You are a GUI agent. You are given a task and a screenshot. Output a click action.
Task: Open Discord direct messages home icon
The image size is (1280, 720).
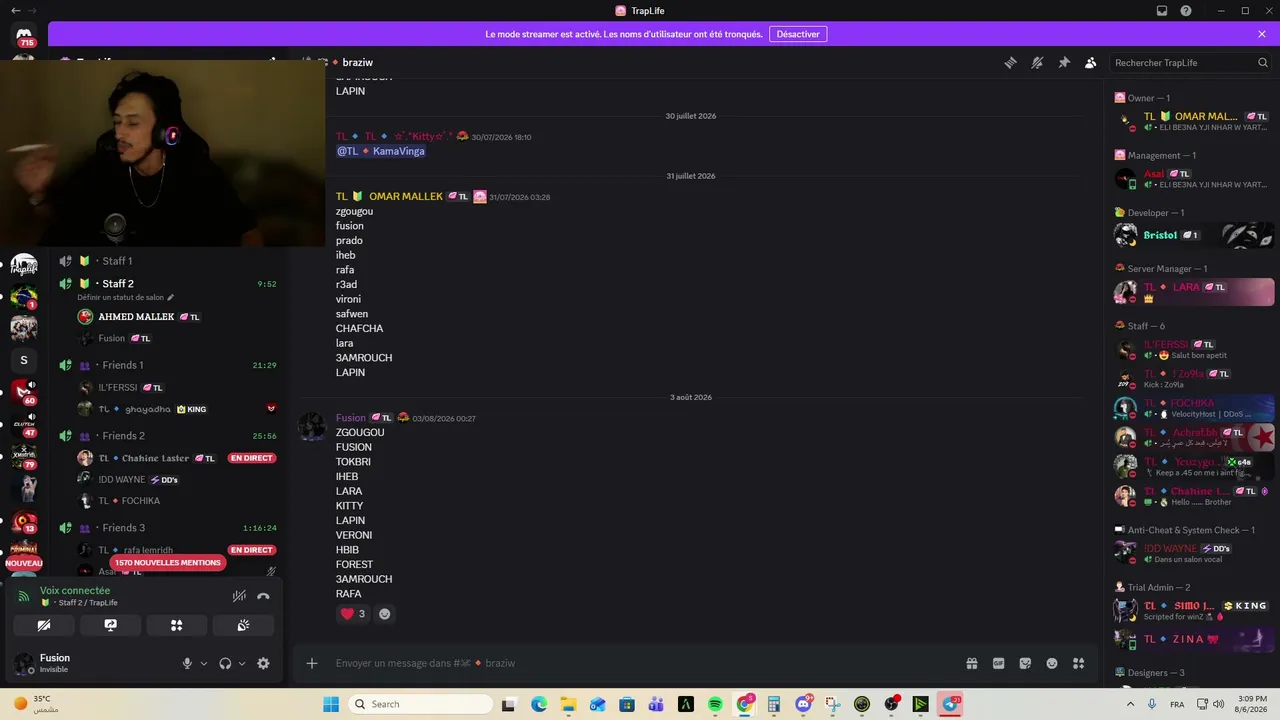(x=24, y=36)
